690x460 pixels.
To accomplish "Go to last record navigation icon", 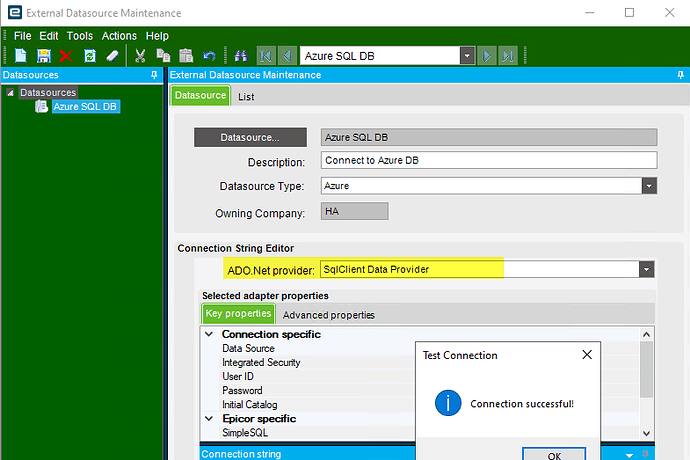I will [x=508, y=56].
